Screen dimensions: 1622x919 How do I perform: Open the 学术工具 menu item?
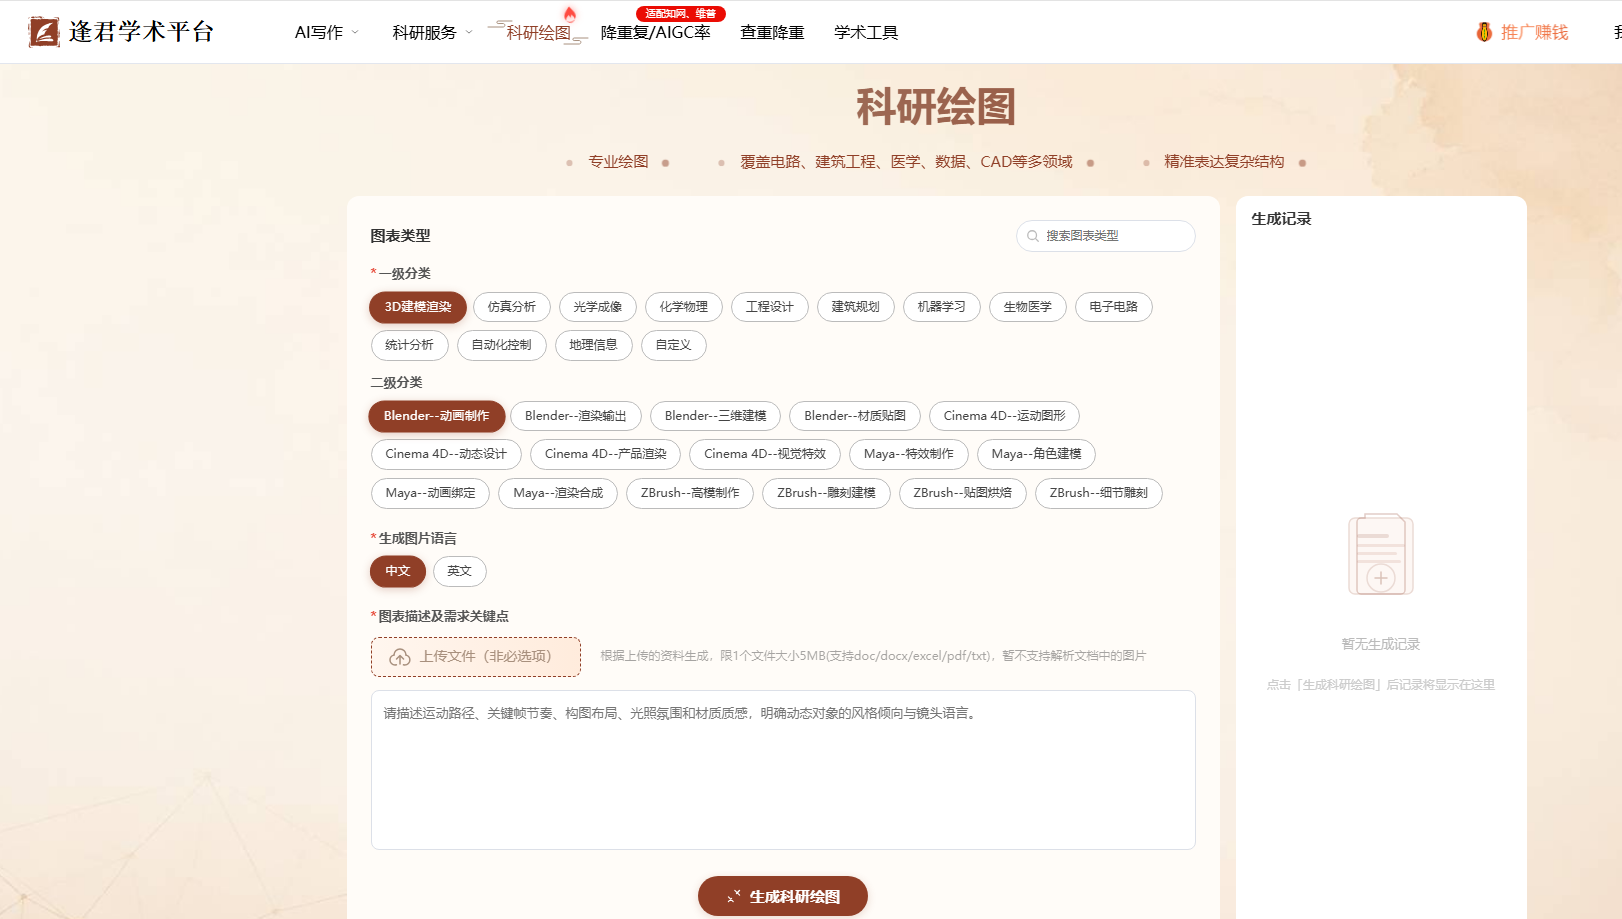click(x=866, y=32)
